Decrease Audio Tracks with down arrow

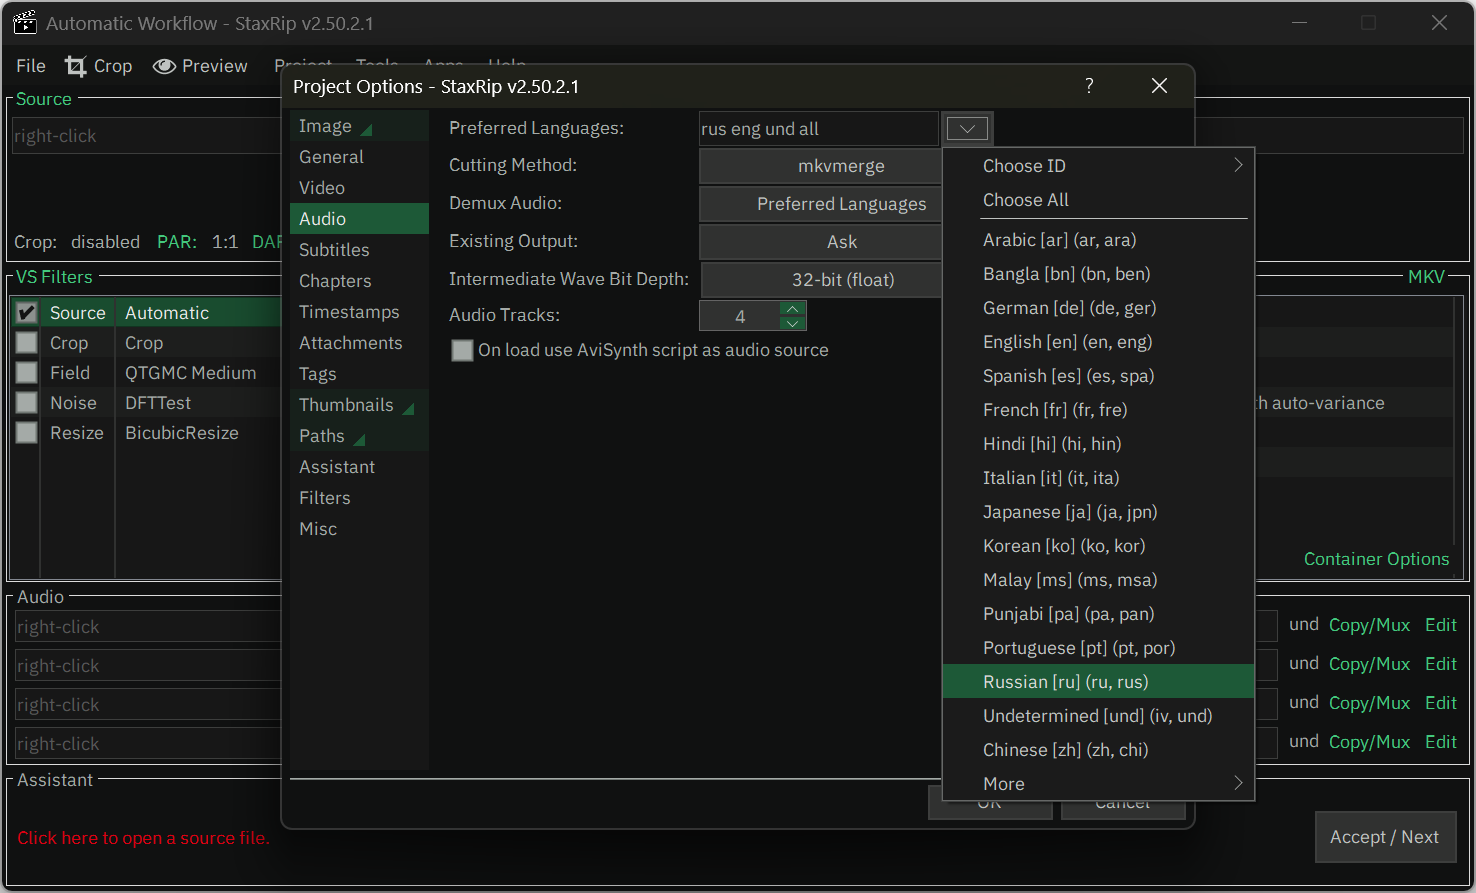click(x=792, y=323)
